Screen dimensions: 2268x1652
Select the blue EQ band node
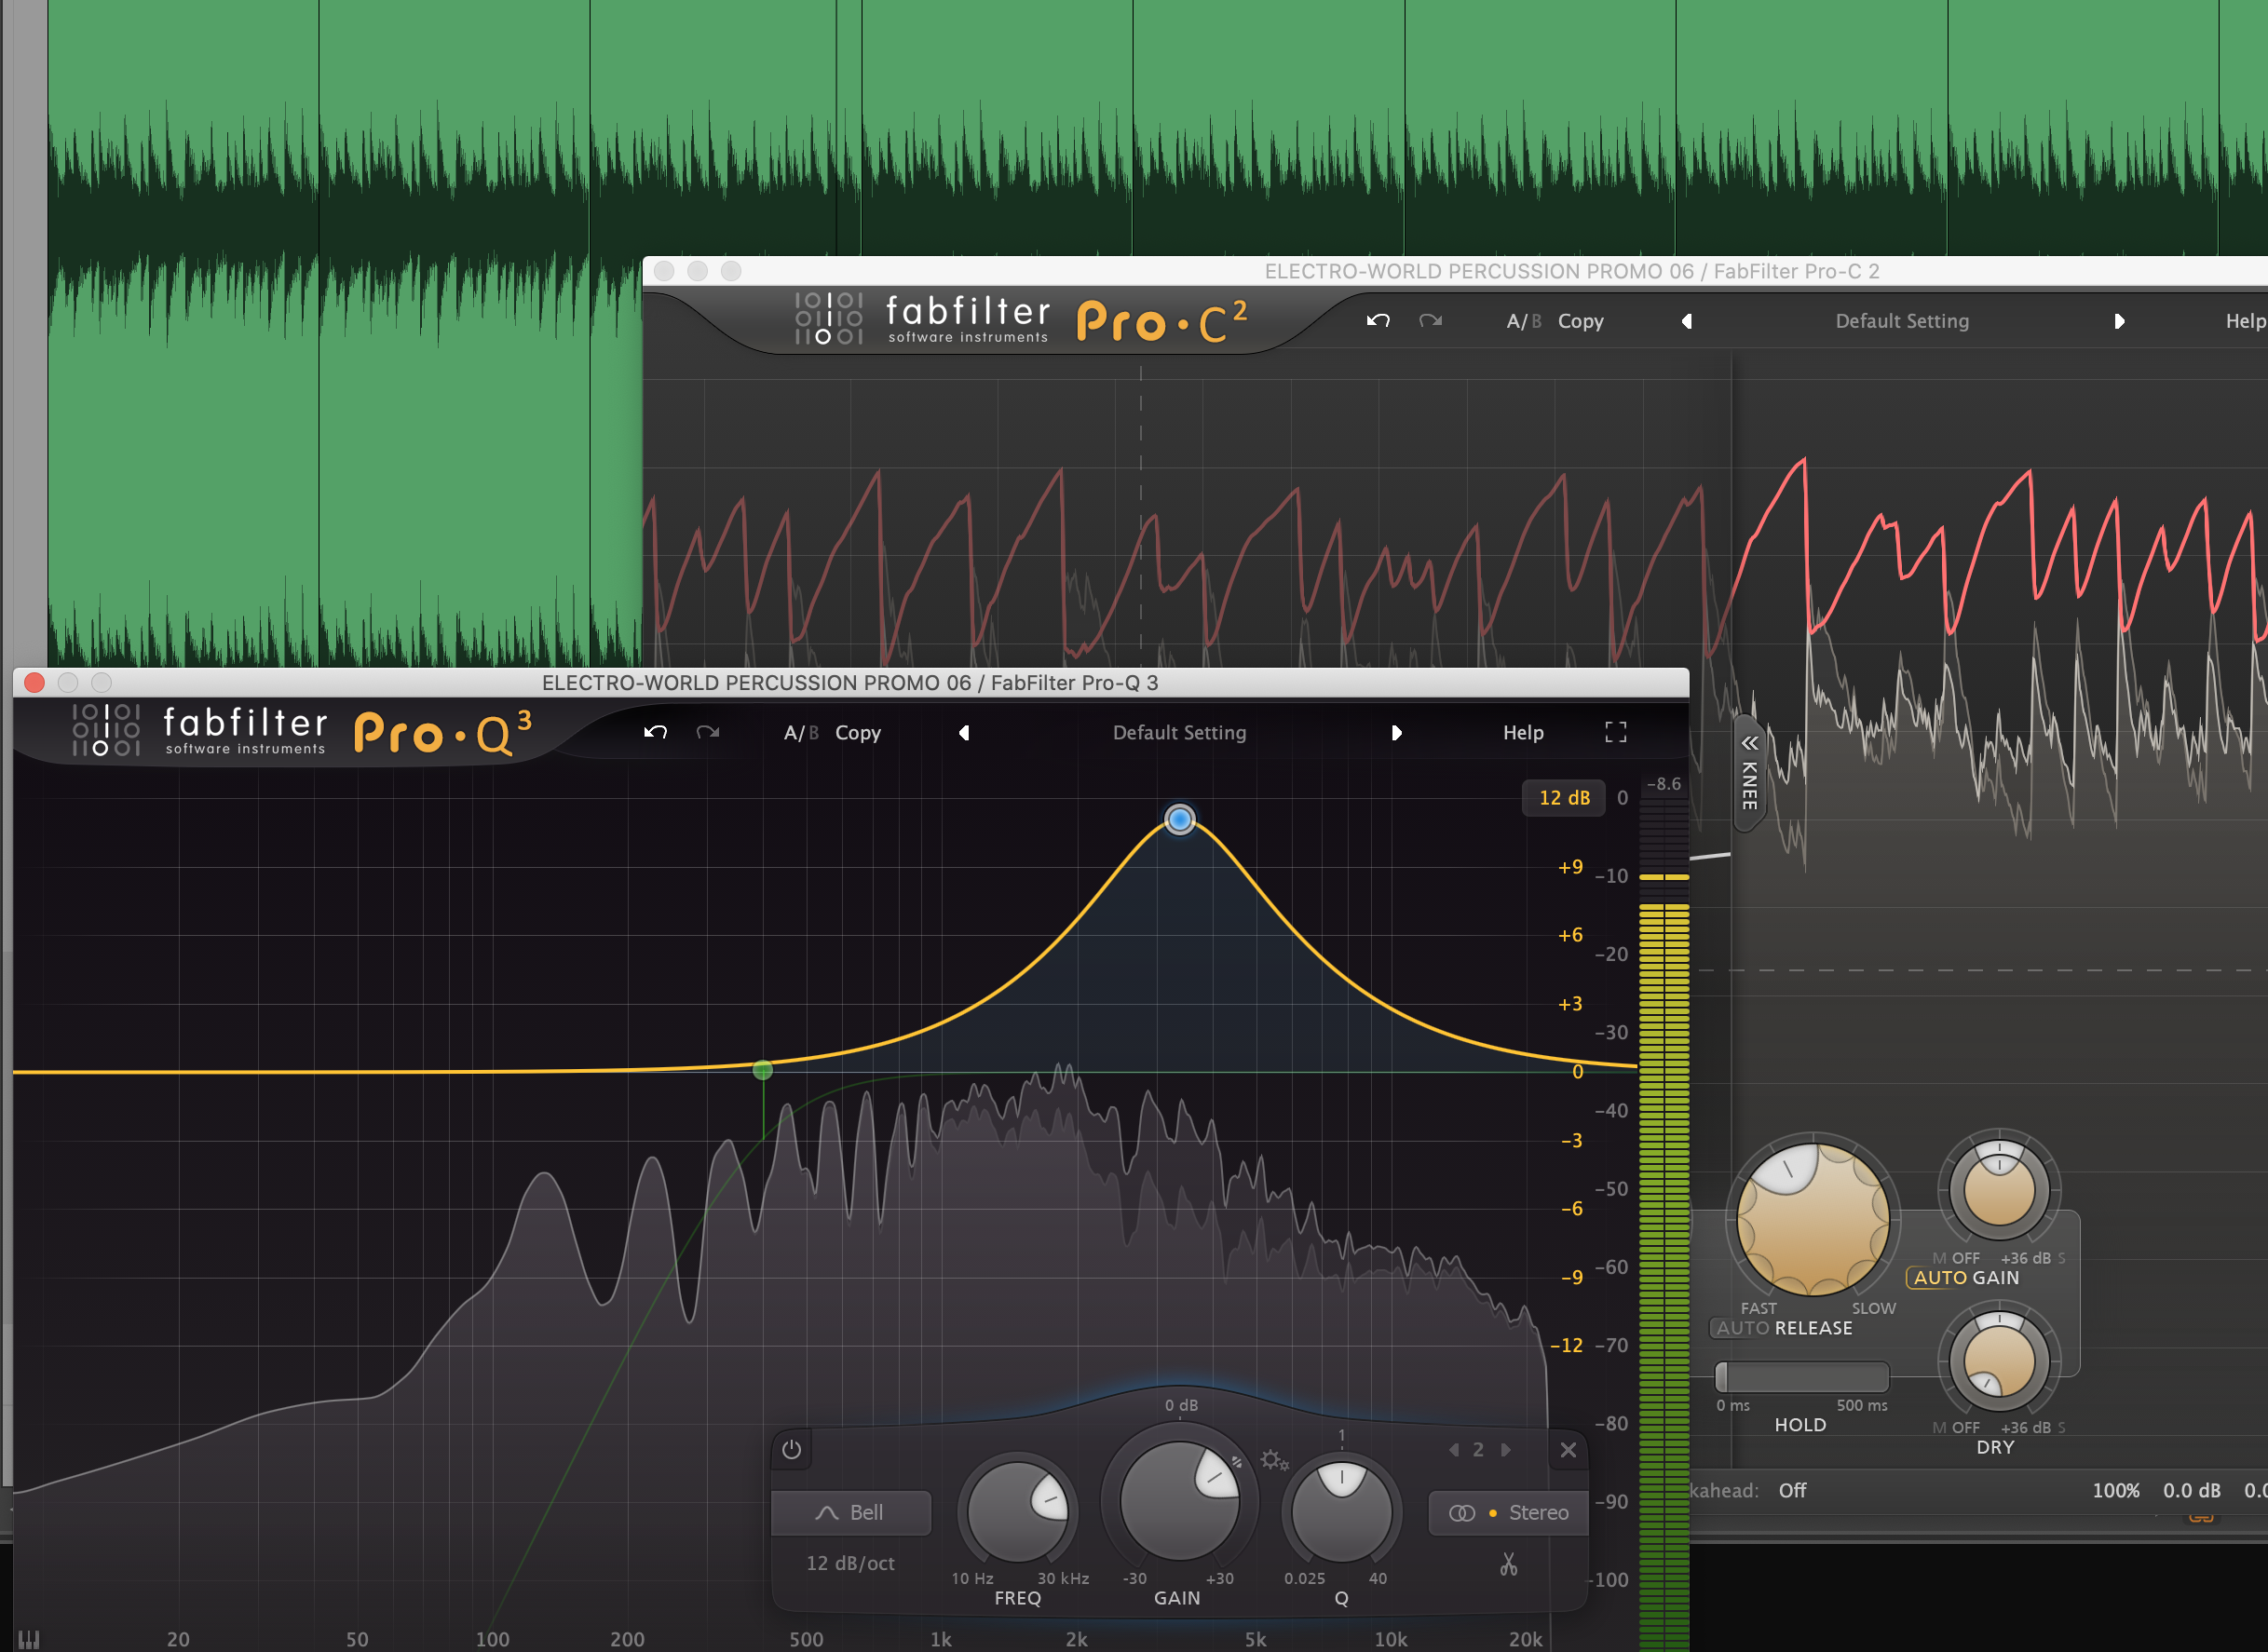[x=1180, y=819]
